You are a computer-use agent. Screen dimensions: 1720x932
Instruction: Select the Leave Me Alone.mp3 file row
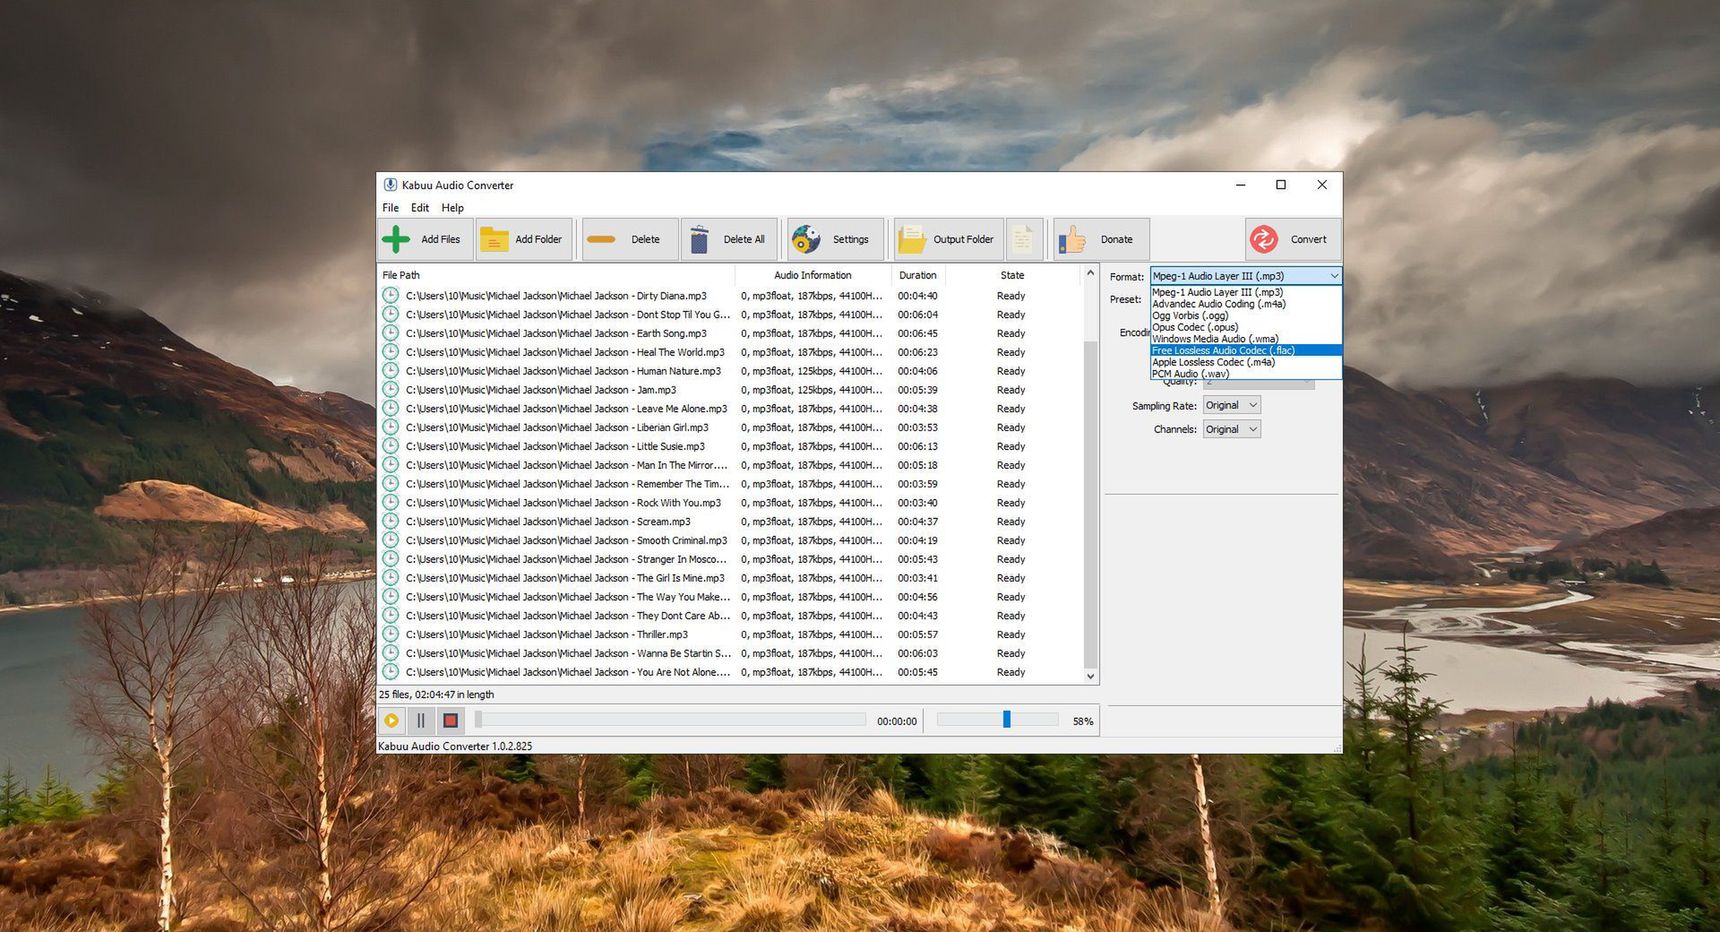730,408
